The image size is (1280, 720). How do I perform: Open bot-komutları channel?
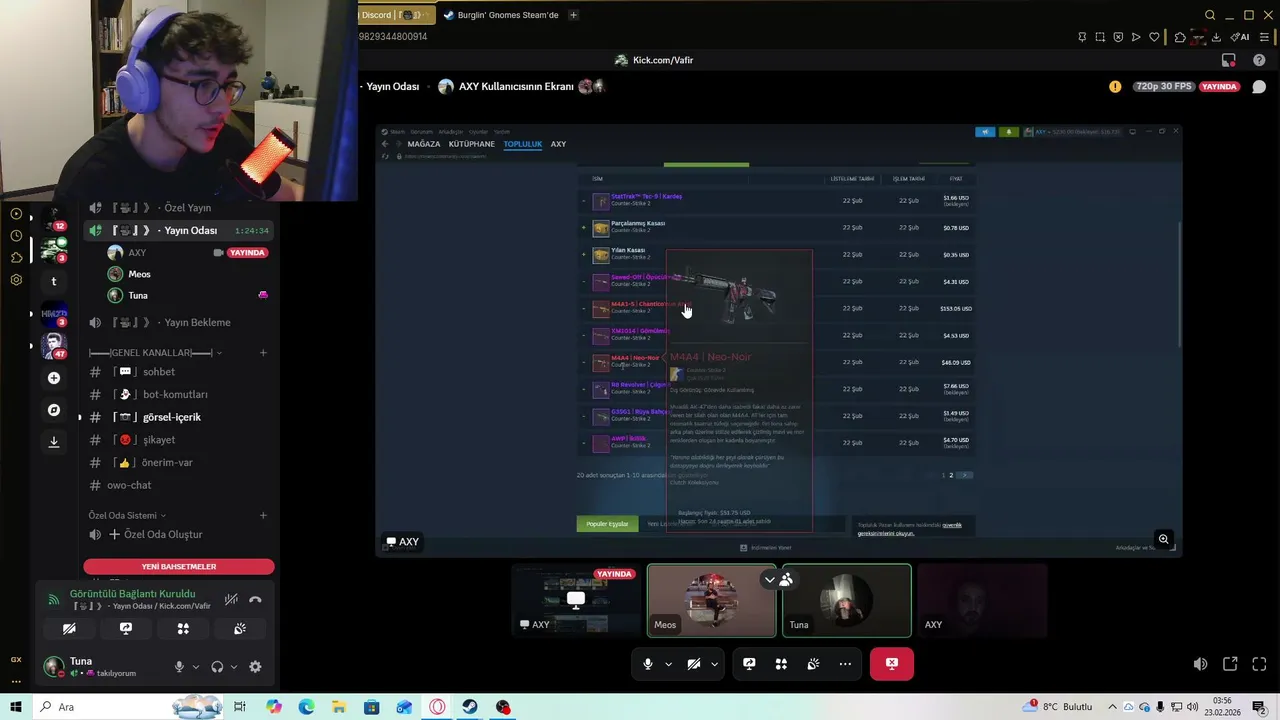(x=178, y=394)
